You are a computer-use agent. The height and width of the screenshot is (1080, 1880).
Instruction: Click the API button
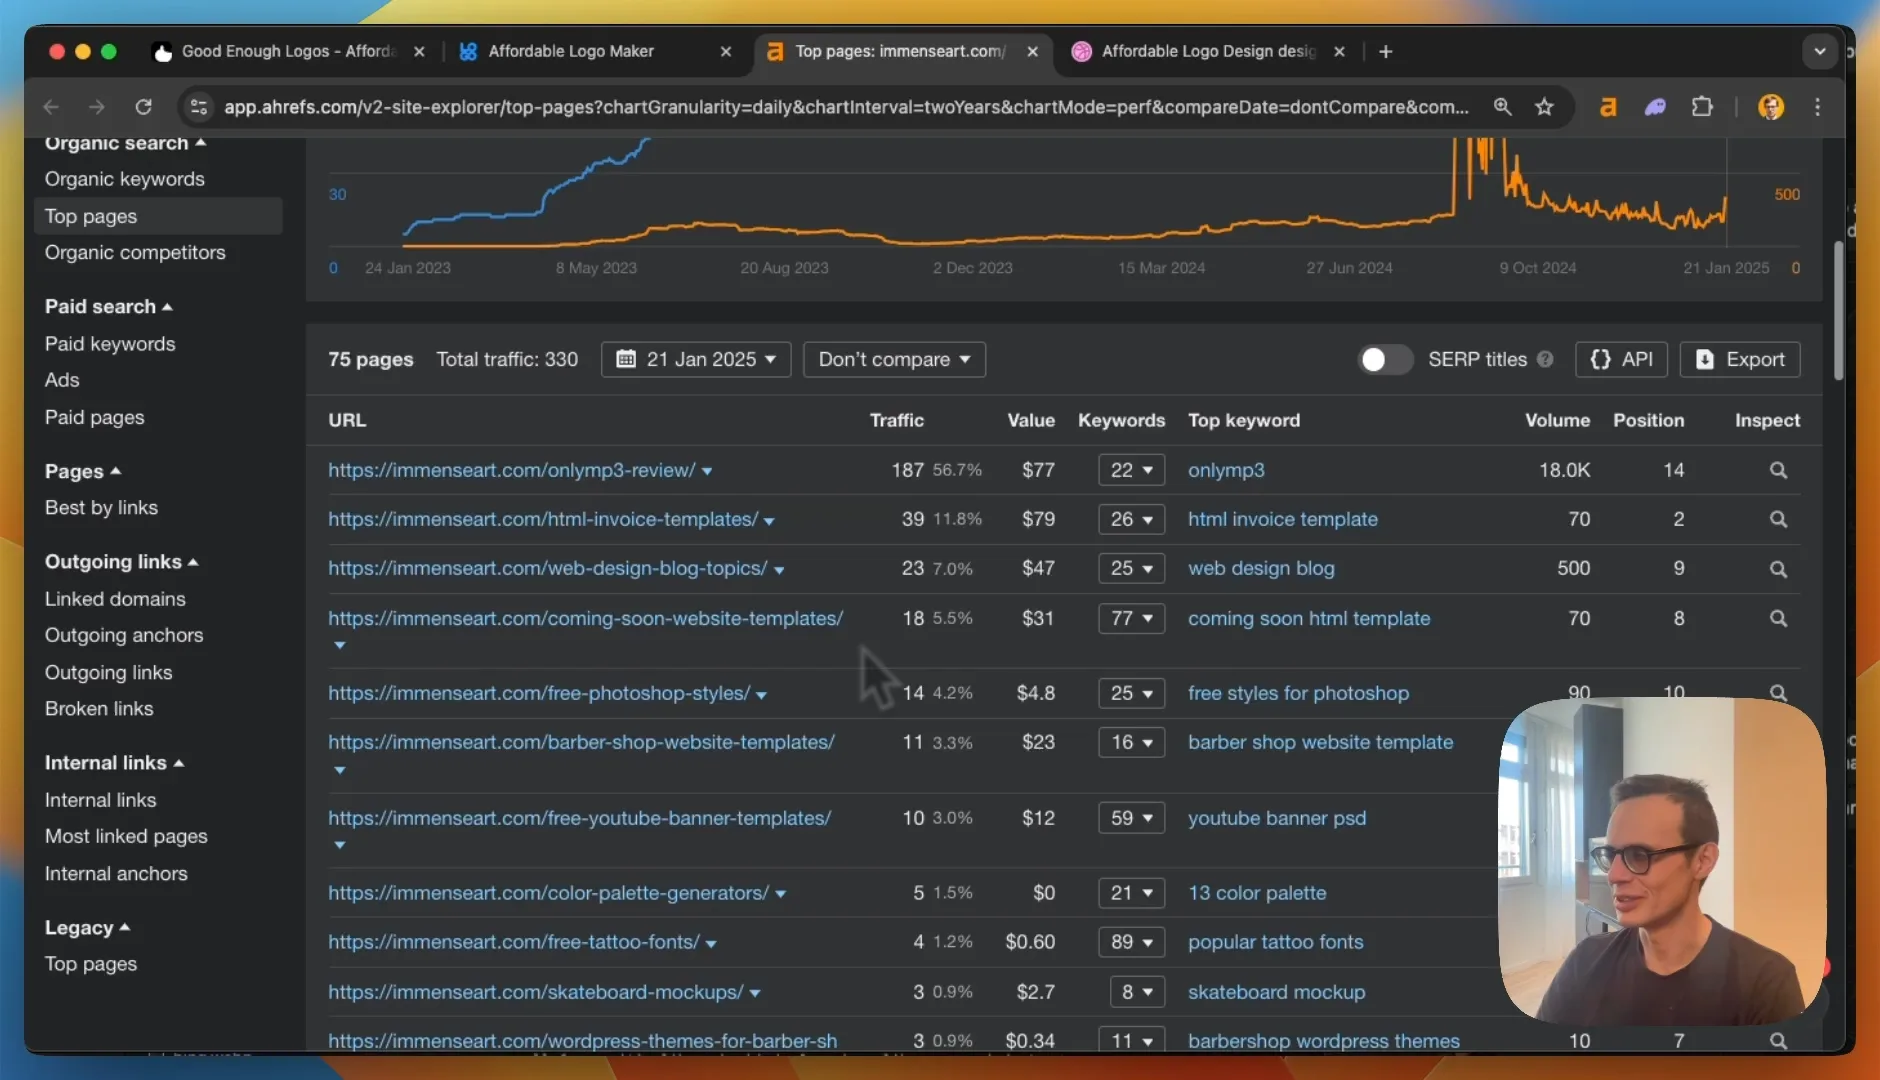pyautogui.click(x=1621, y=359)
